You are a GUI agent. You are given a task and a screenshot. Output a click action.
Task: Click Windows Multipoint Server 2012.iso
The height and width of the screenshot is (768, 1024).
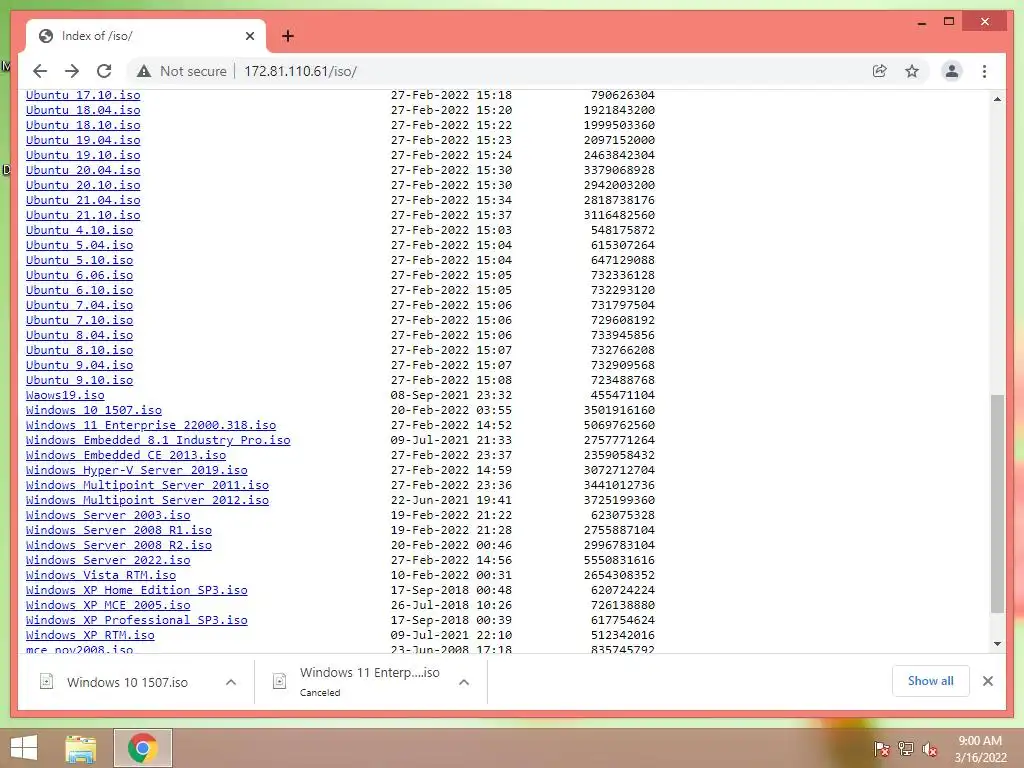tap(147, 501)
